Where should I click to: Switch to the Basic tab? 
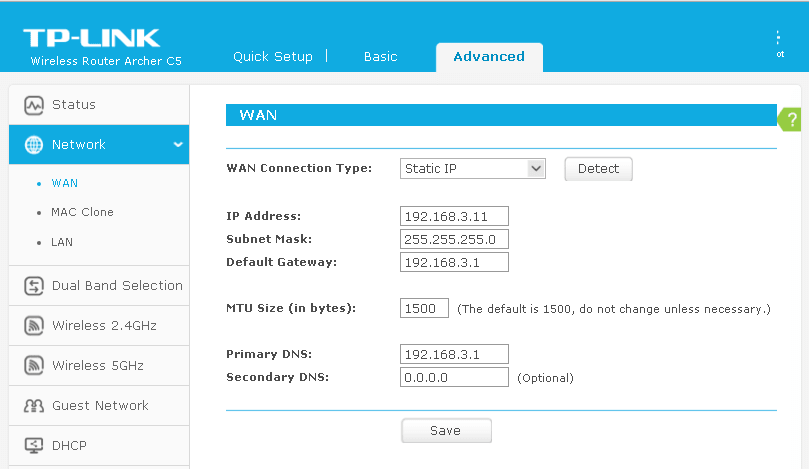coord(380,57)
